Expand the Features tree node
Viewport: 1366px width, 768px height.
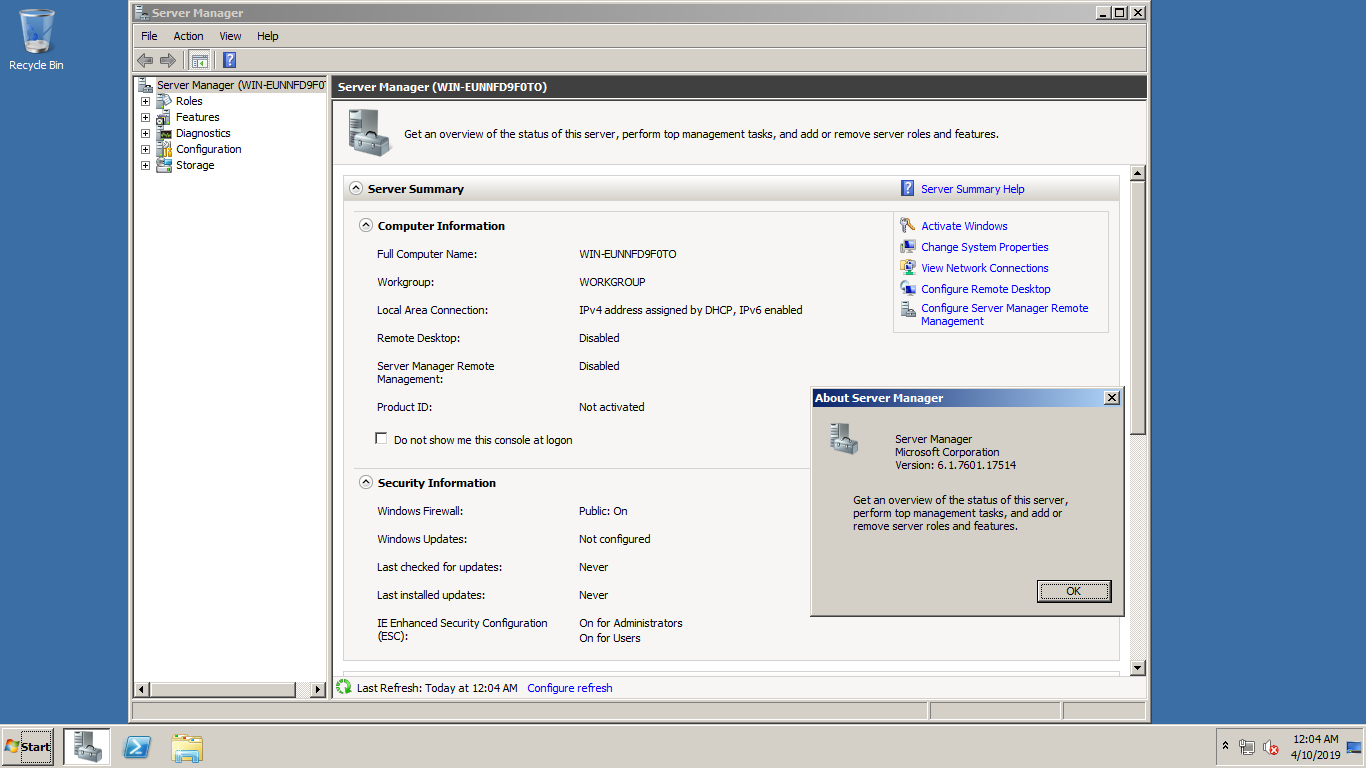tap(145, 117)
